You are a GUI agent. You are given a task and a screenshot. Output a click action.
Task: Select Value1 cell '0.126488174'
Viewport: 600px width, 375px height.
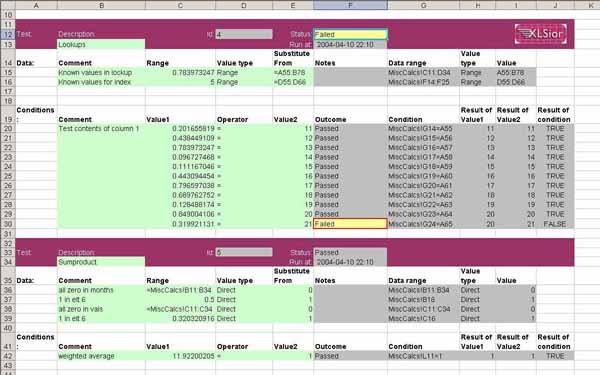180,205
